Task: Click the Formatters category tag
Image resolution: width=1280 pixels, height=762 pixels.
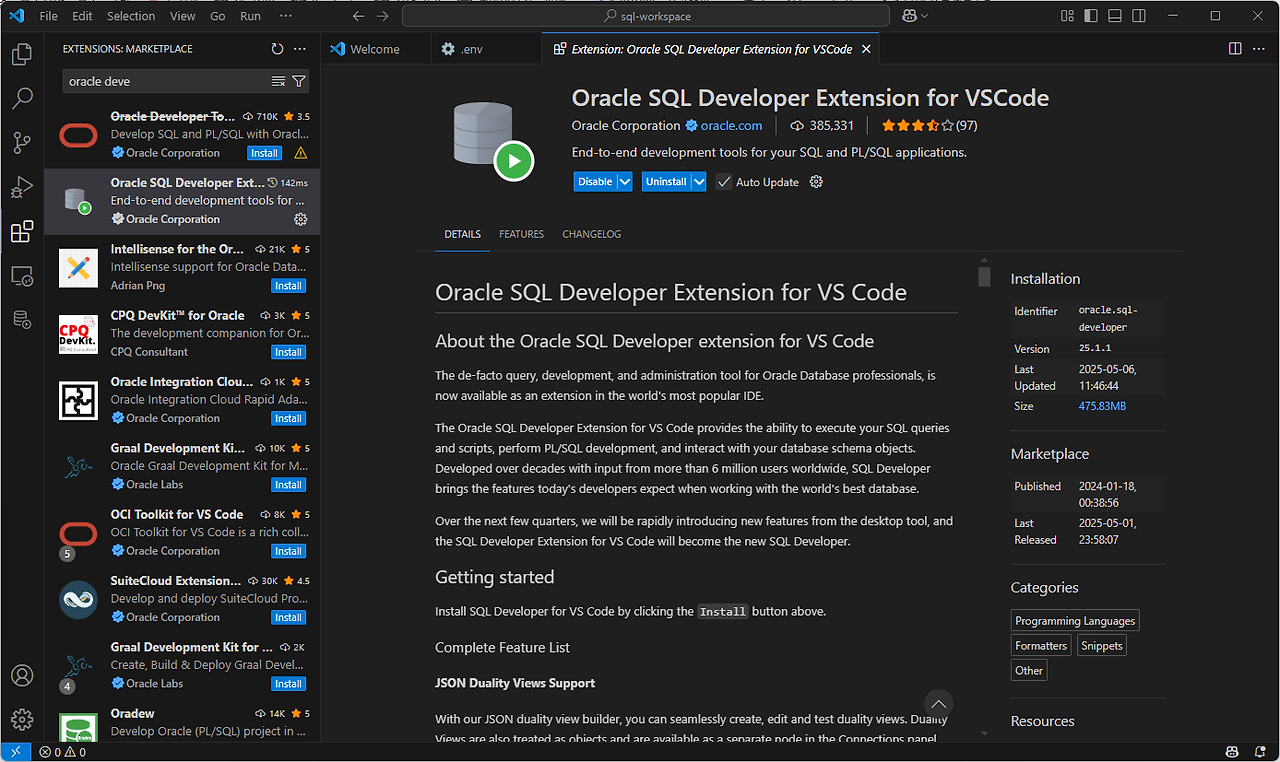Action: point(1041,646)
